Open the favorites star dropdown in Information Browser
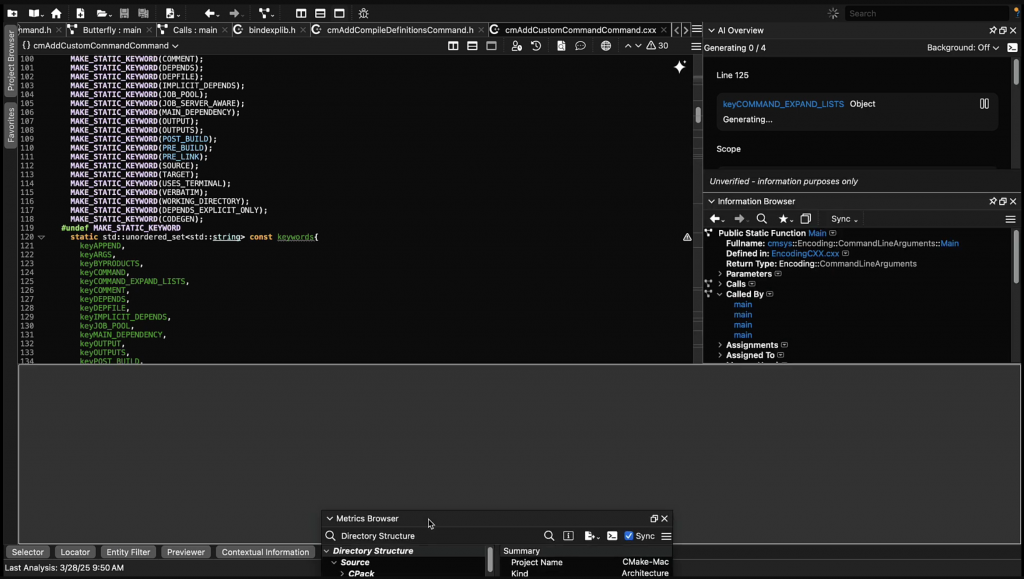This screenshot has height=579, width=1024. 785,219
